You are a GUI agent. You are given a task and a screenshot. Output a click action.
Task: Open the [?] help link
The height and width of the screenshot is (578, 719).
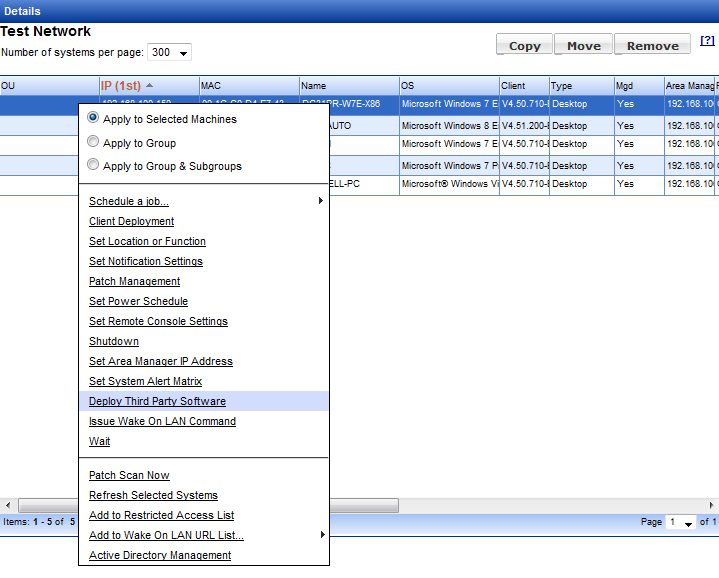(x=707, y=40)
